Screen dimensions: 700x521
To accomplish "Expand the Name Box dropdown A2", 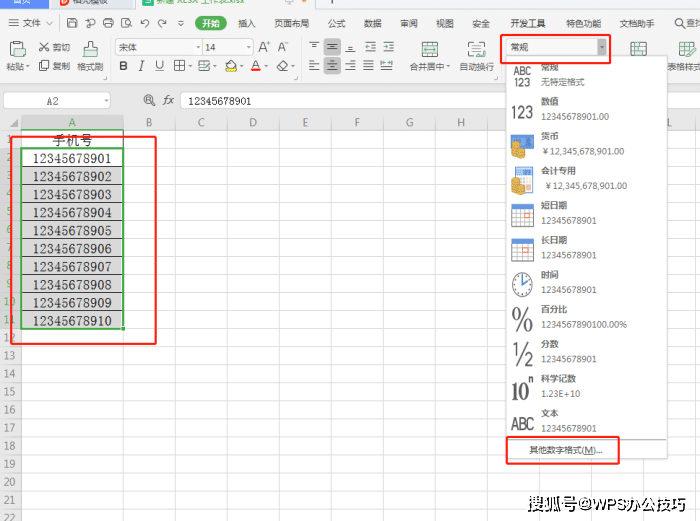I will tap(106, 101).
